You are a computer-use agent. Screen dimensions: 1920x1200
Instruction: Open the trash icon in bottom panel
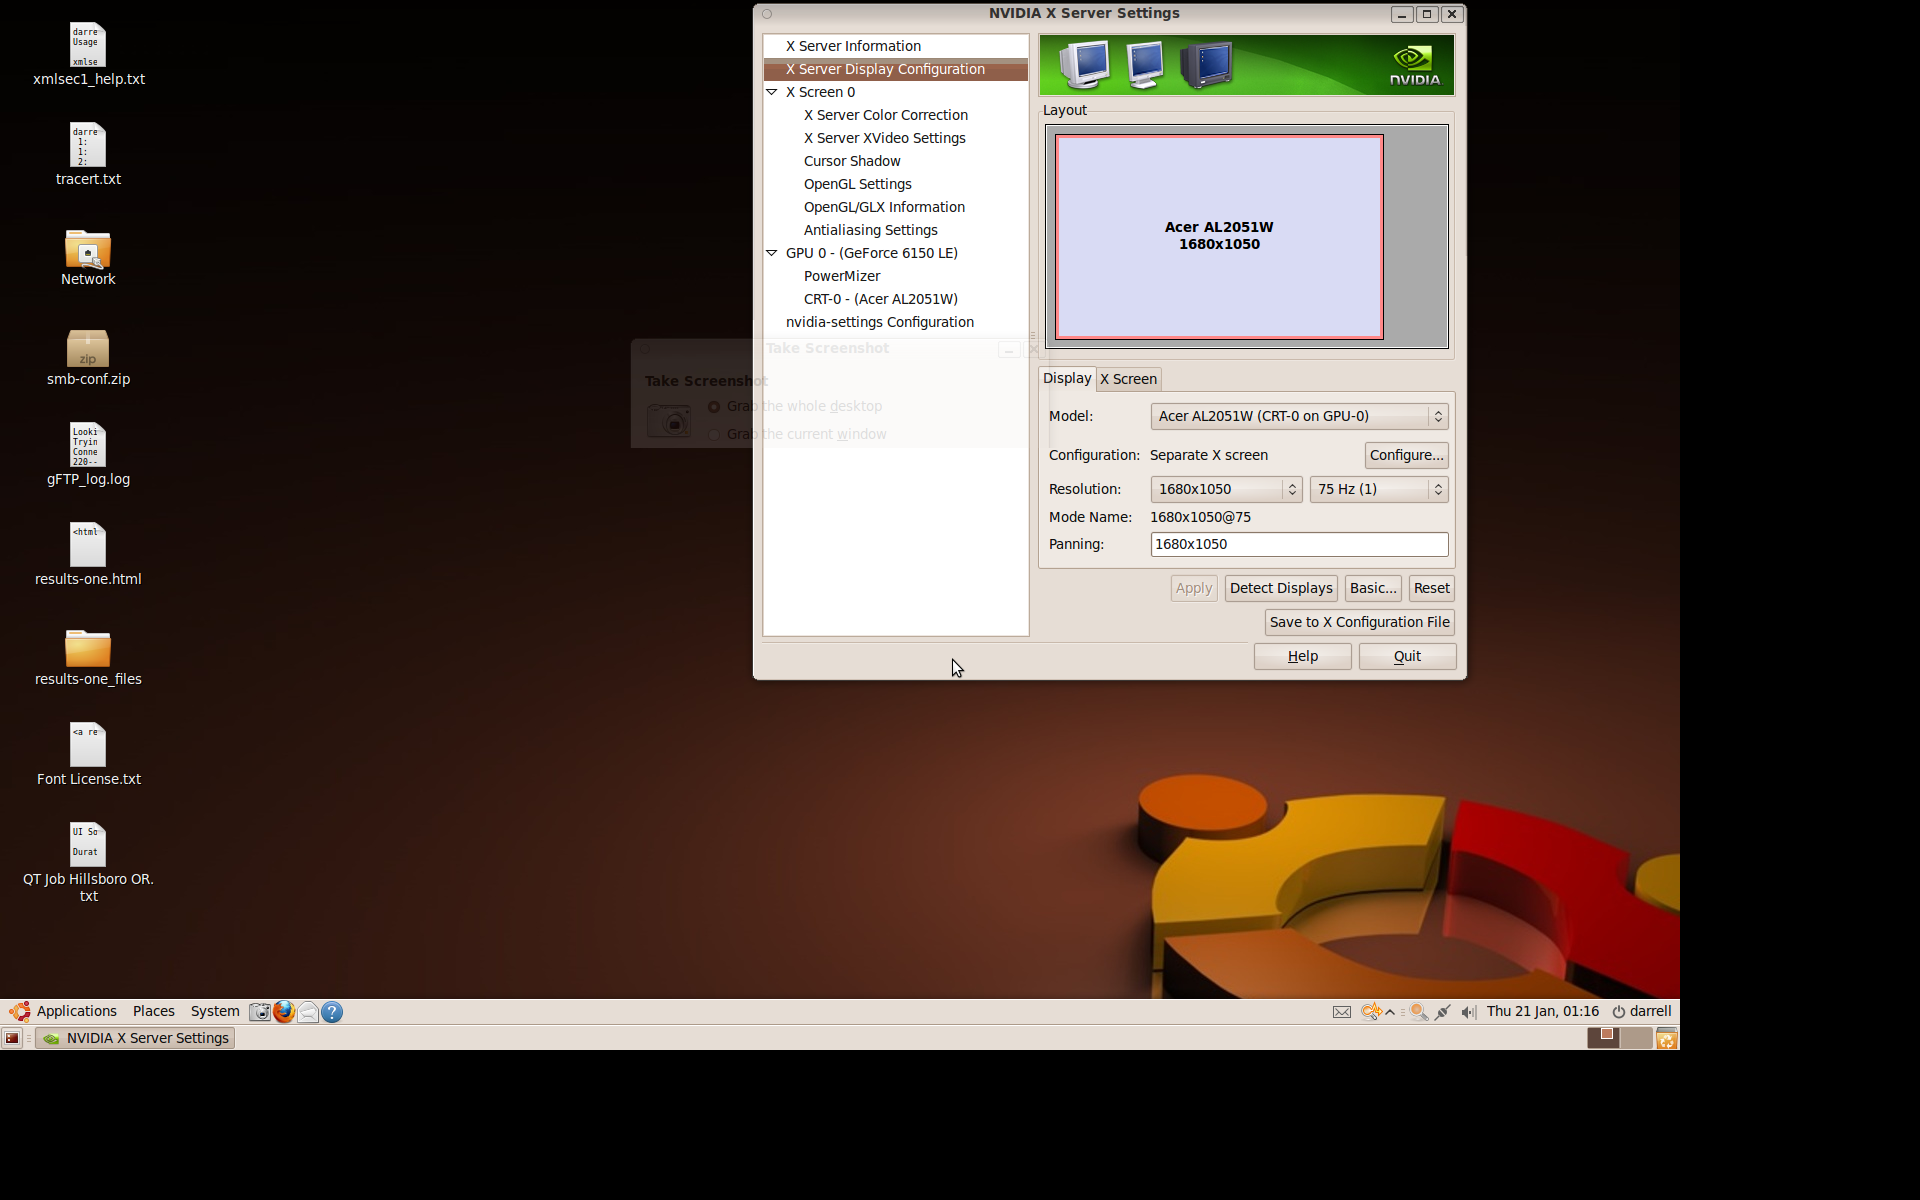coord(1666,1039)
